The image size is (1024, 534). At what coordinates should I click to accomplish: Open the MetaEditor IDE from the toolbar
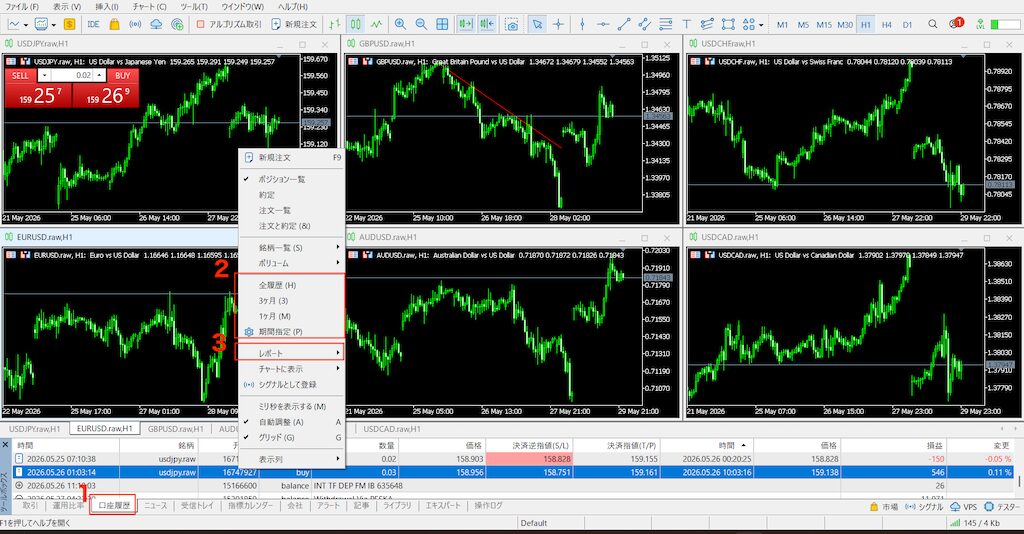pyautogui.click(x=93, y=24)
